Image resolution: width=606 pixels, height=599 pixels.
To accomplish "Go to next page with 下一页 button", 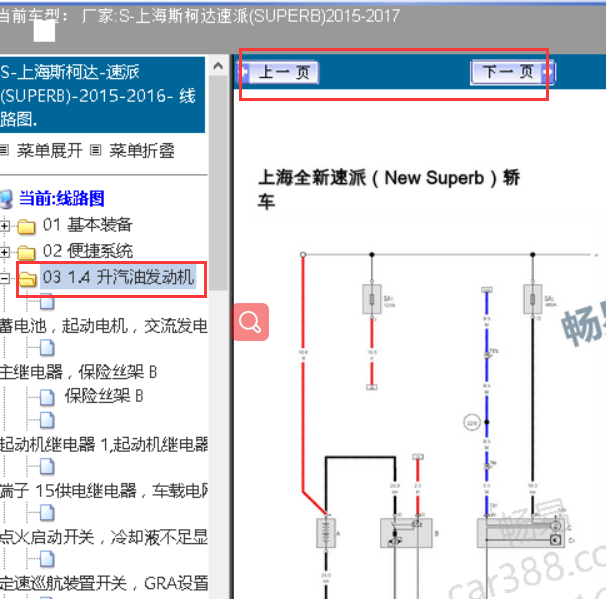I will [512, 72].
